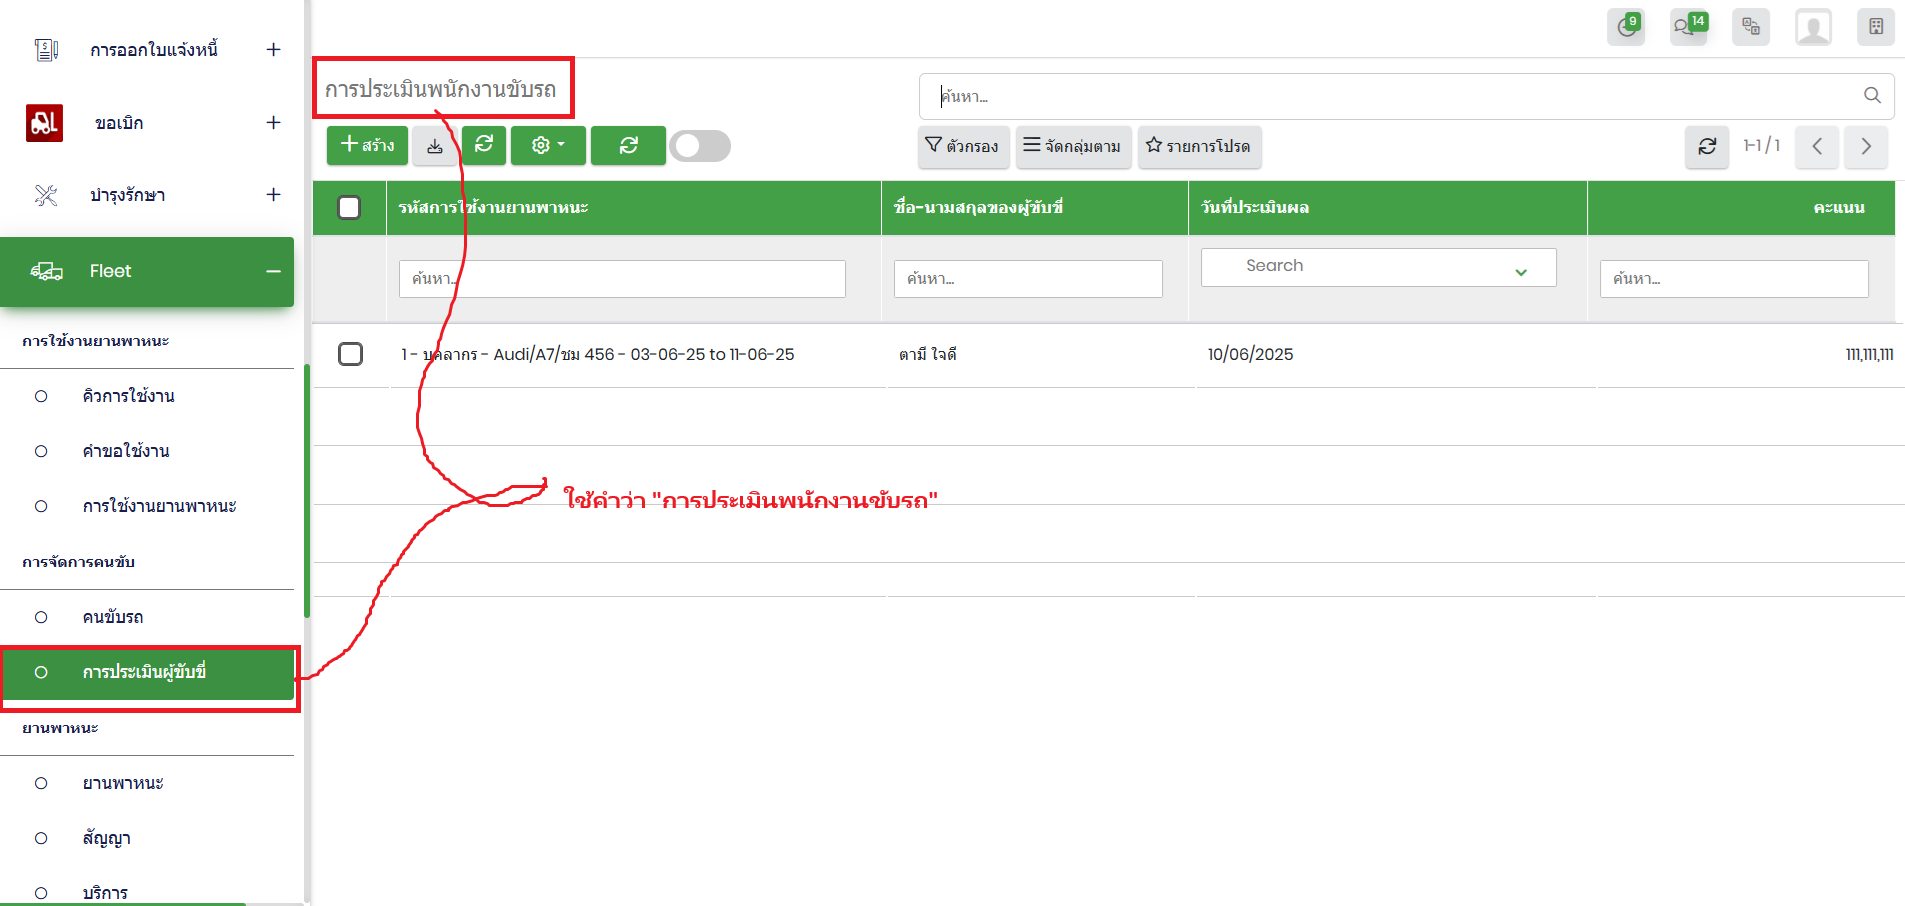Open the settings gear dropdown
The height and width of the screenshot is (906, 1905).
click(547, 146)
